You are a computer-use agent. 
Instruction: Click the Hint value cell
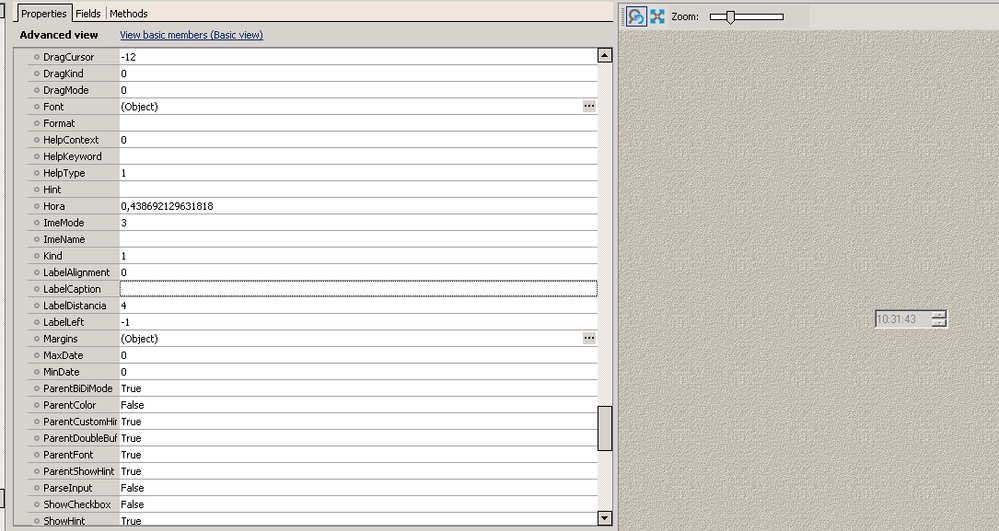click(x=359, y=189)
